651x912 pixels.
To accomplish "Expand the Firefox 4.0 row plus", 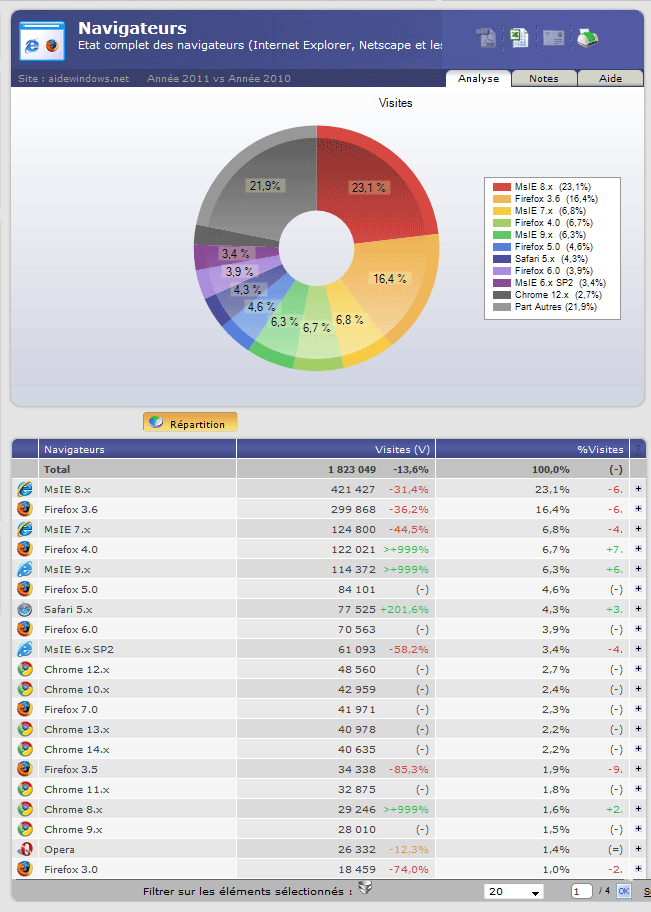I will pos(638,548).
